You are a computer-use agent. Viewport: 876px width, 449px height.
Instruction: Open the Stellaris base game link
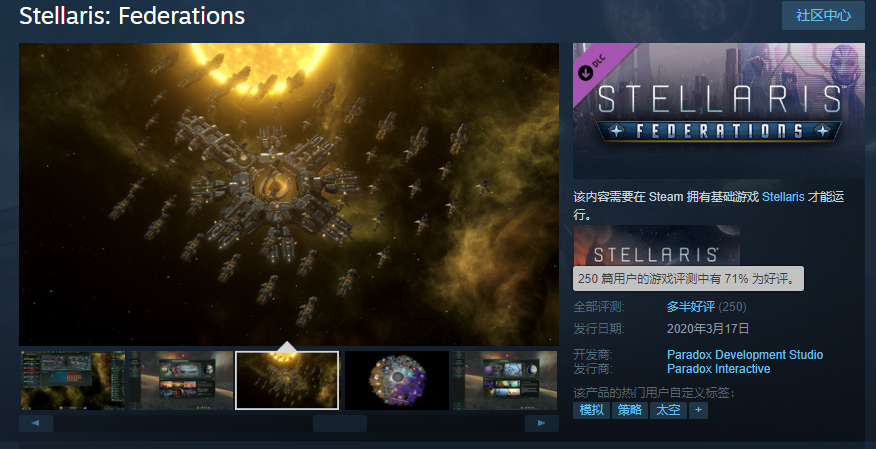783,197
